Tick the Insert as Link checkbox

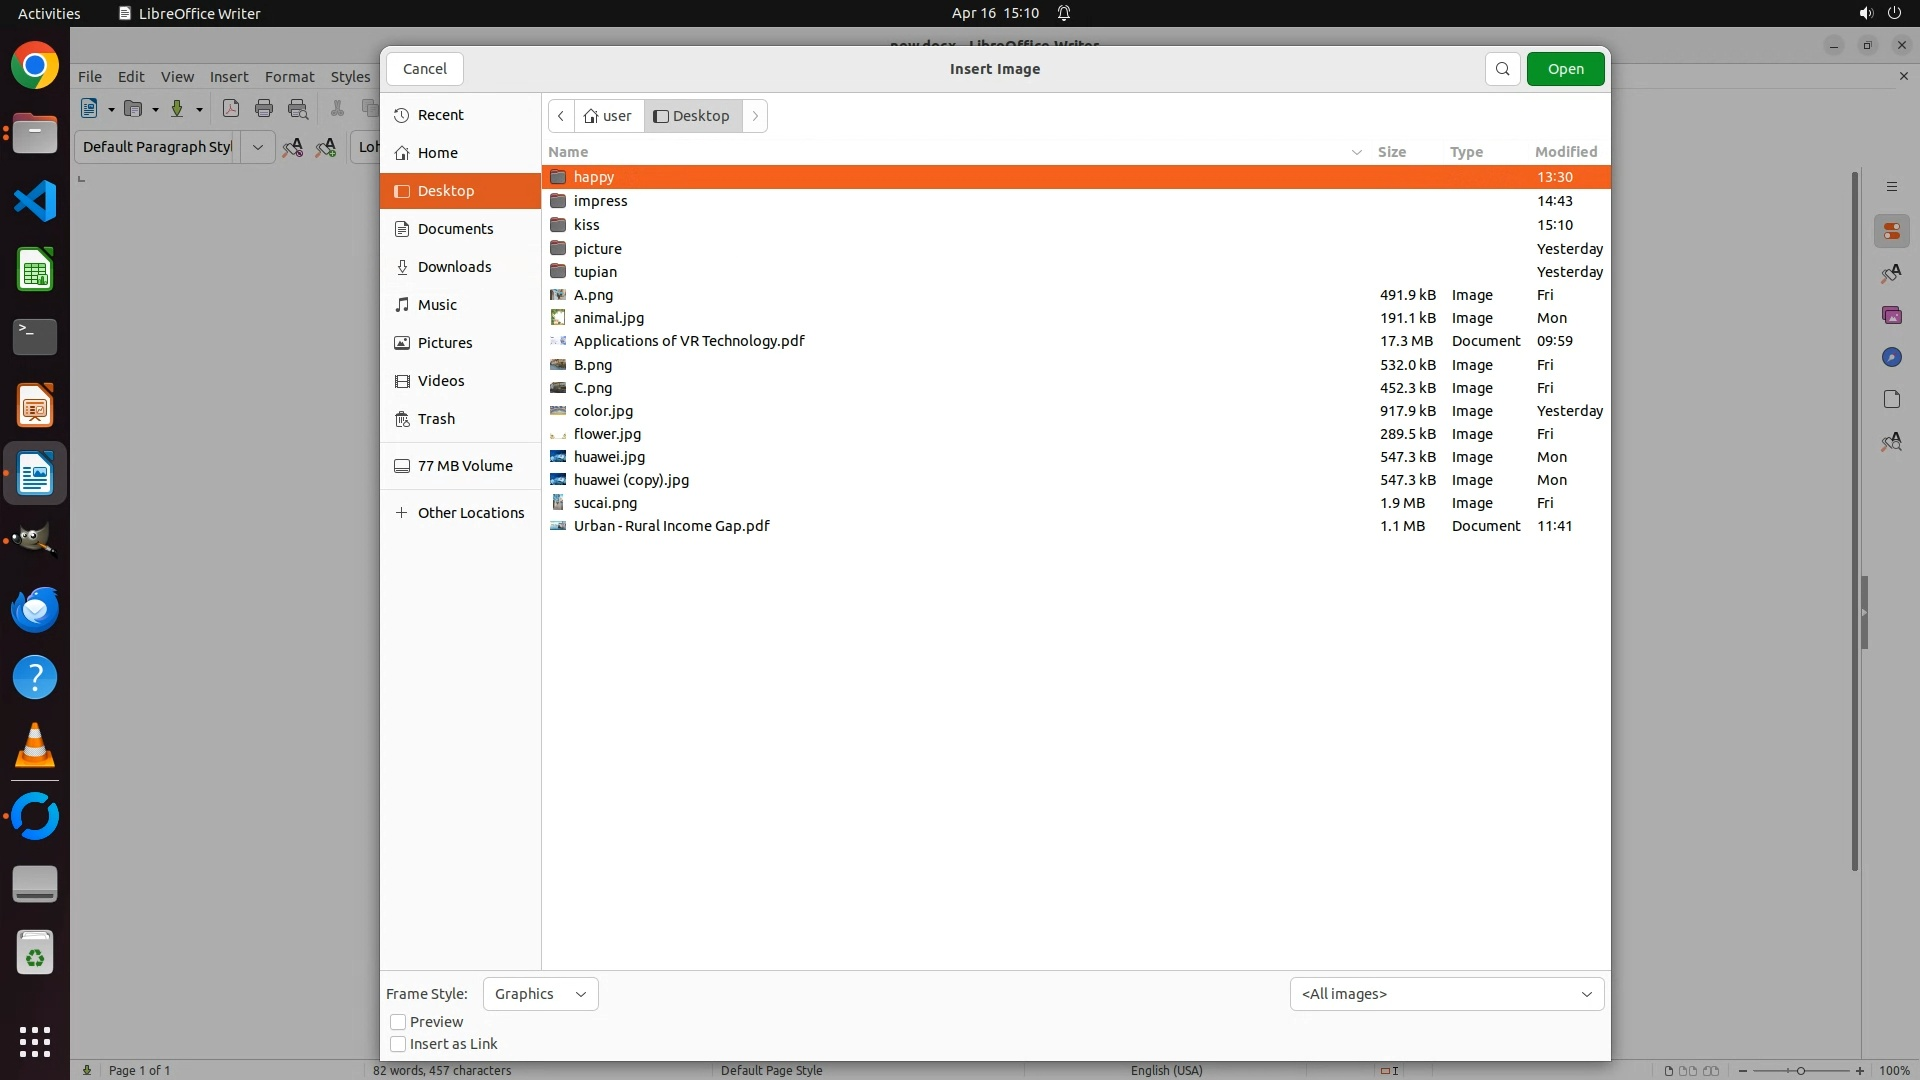click(x=398, y=1044)
